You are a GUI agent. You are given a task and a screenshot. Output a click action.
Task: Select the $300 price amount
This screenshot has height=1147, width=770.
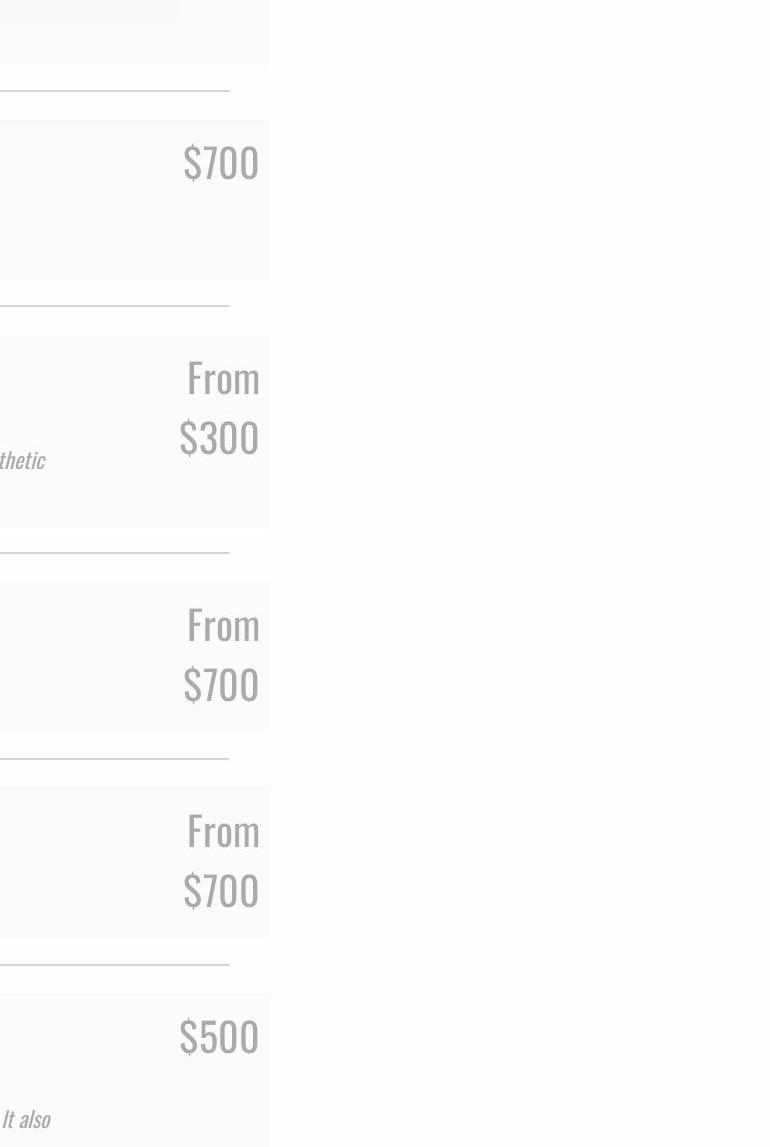(219, 438)
